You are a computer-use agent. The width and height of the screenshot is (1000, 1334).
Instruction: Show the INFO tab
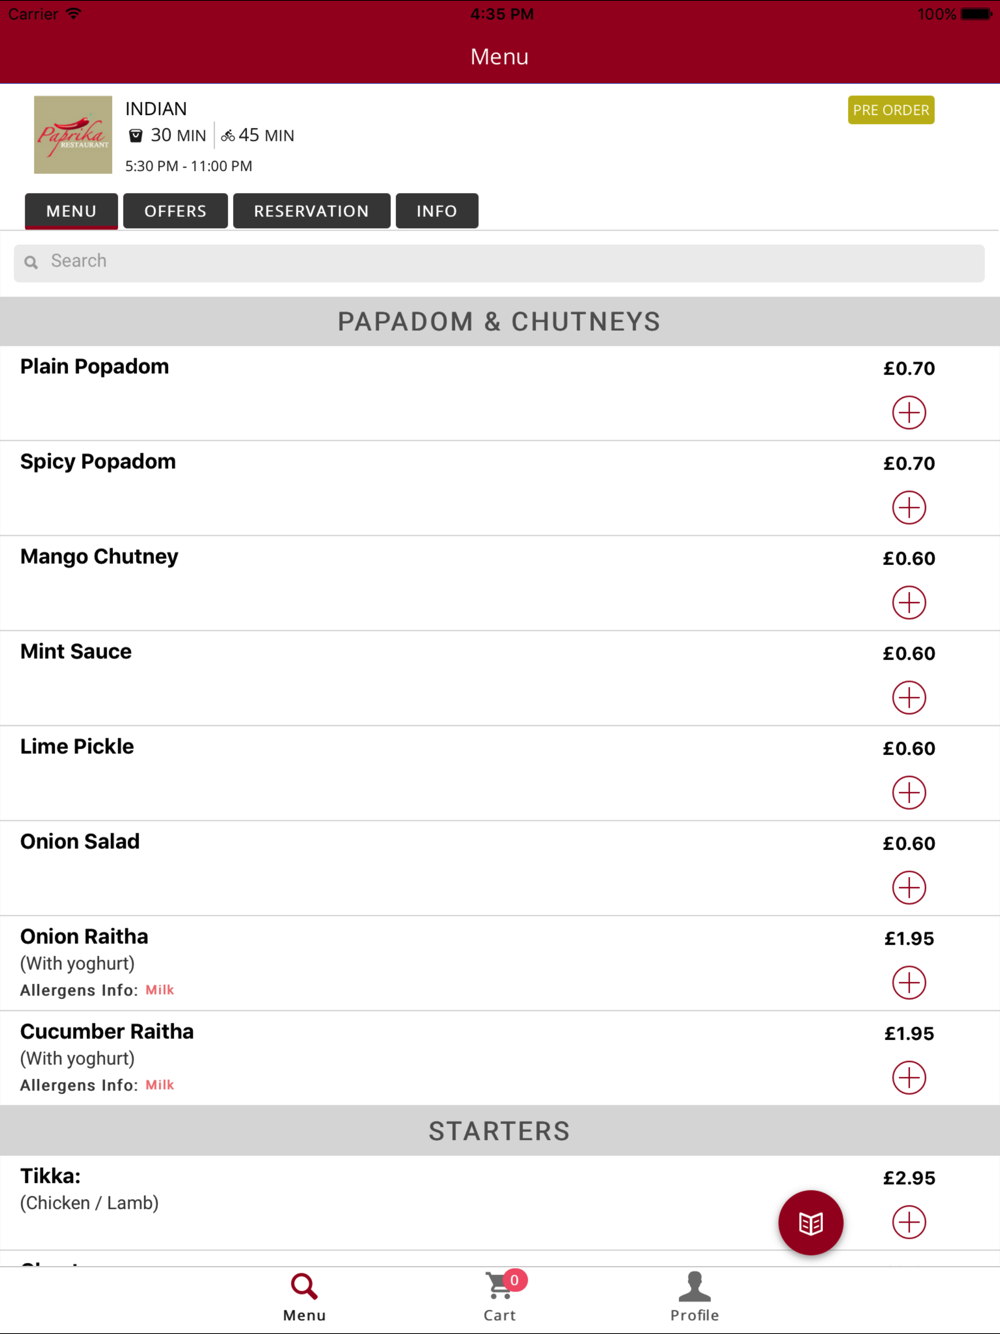coord(437,211)
